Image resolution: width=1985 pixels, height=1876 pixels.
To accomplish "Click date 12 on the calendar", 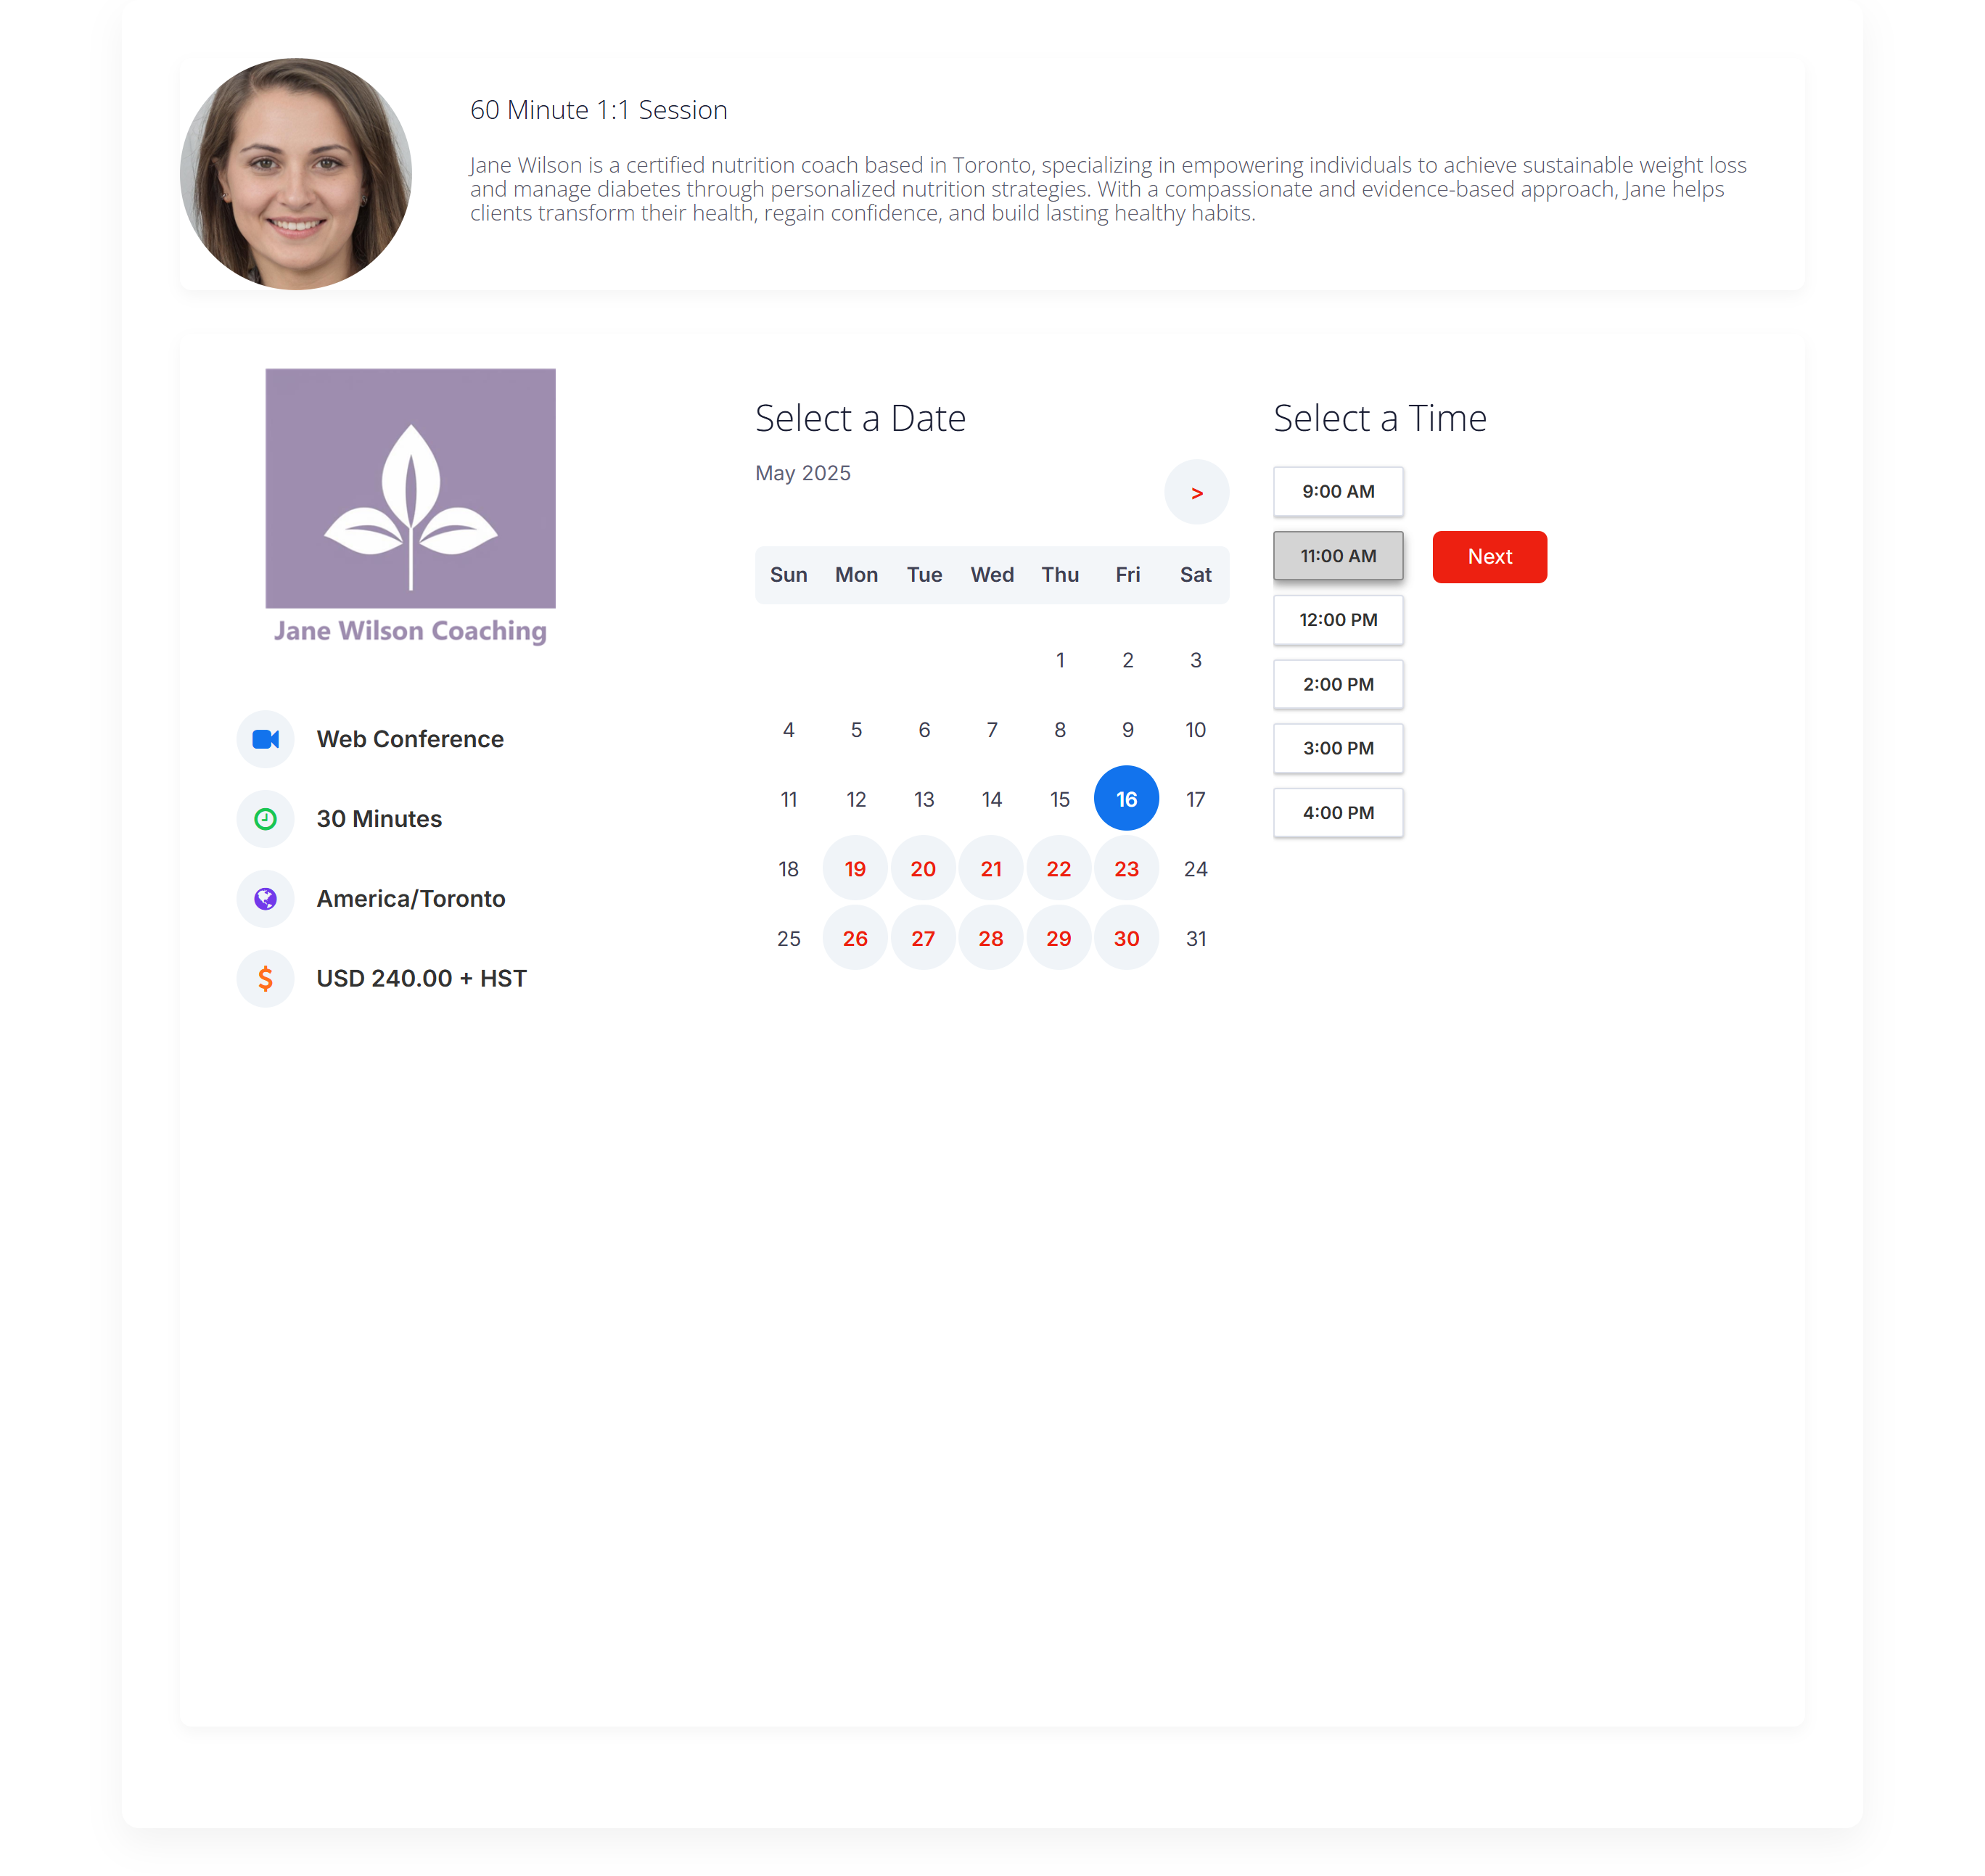I will pyautogui.click(x=856, y=800).
